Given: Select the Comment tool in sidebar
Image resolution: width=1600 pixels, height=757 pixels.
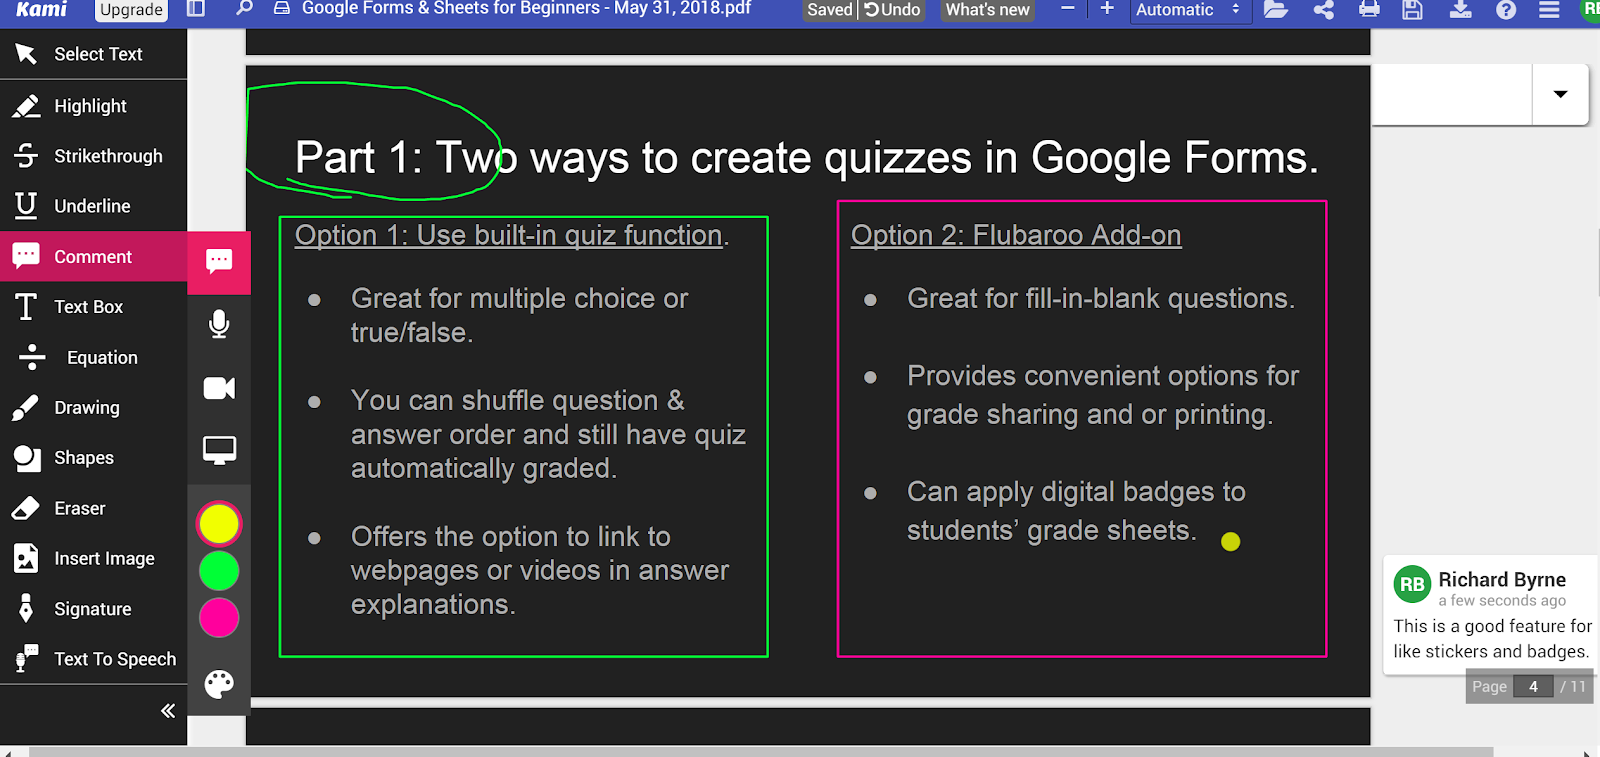Looking at the screenshot, I should click(93, 257).
